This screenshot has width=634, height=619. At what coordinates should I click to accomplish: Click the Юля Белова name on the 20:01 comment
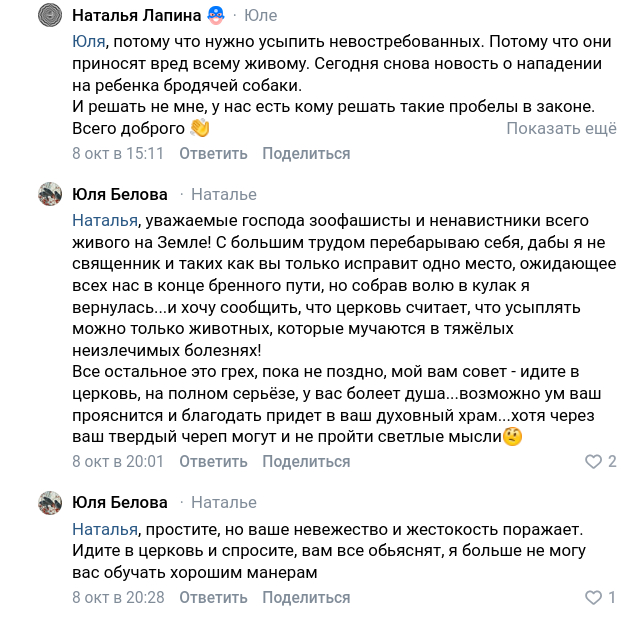pyautogui.click(x=119, y=194)
